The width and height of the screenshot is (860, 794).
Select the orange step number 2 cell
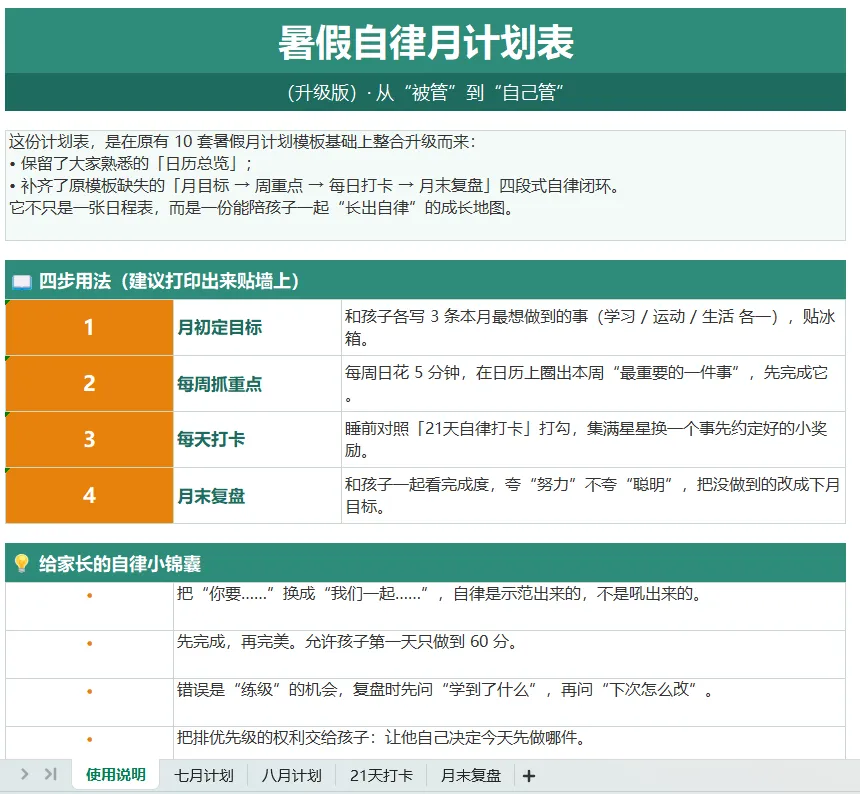pos(89,383)
